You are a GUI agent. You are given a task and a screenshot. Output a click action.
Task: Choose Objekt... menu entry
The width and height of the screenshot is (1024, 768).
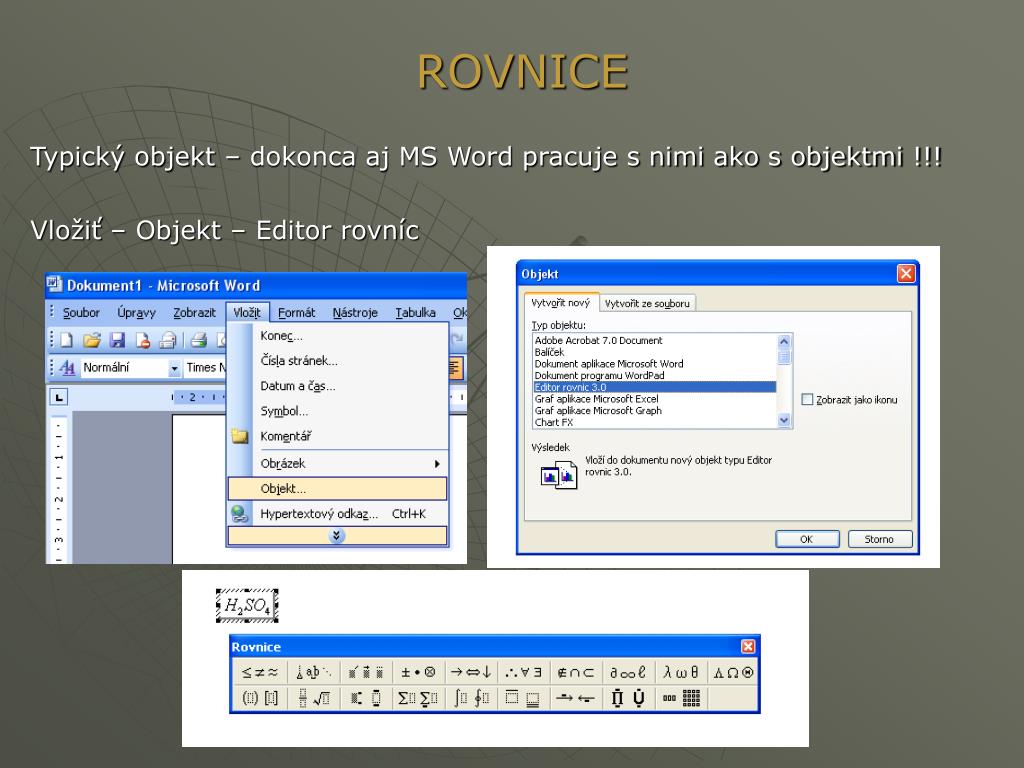(337, 488)
